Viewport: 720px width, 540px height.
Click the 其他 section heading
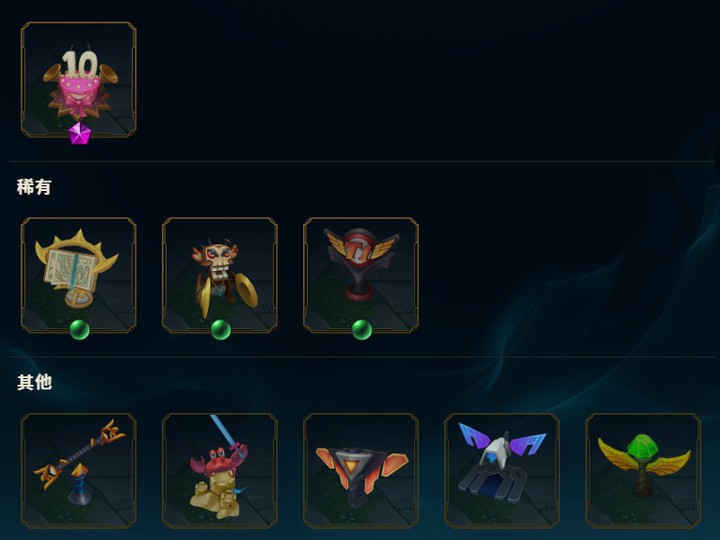(34, 382)
